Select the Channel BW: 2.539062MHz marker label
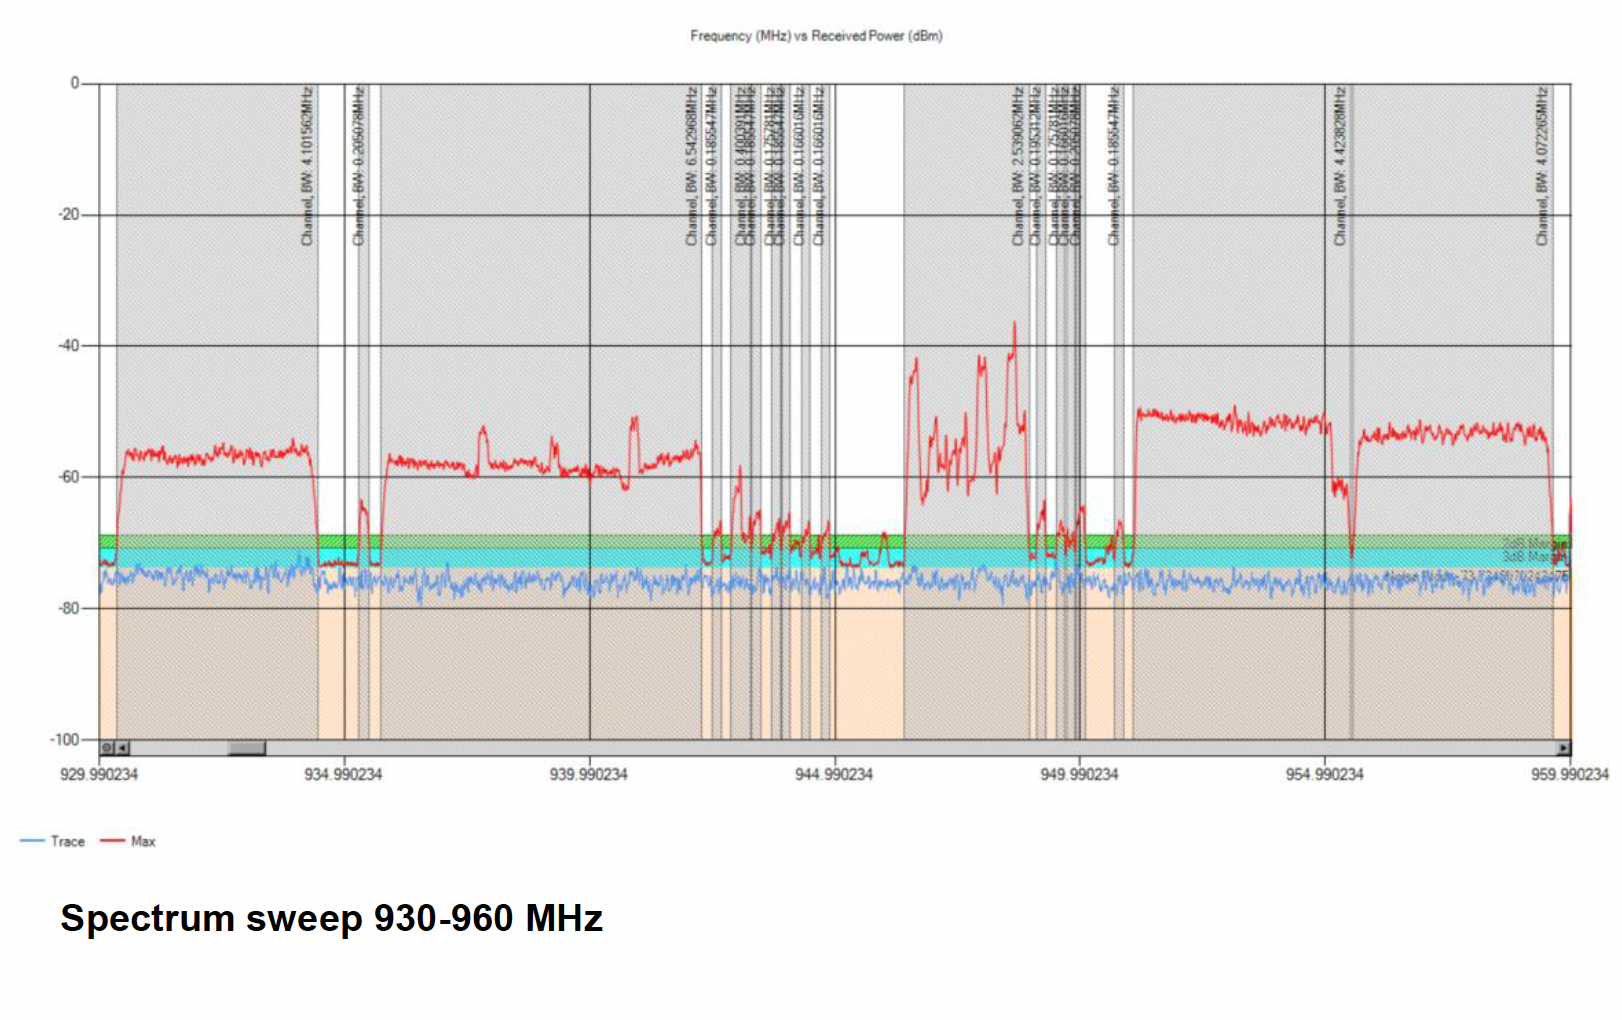This screenshot has height=1020, width=1622. coord(1020,165)
